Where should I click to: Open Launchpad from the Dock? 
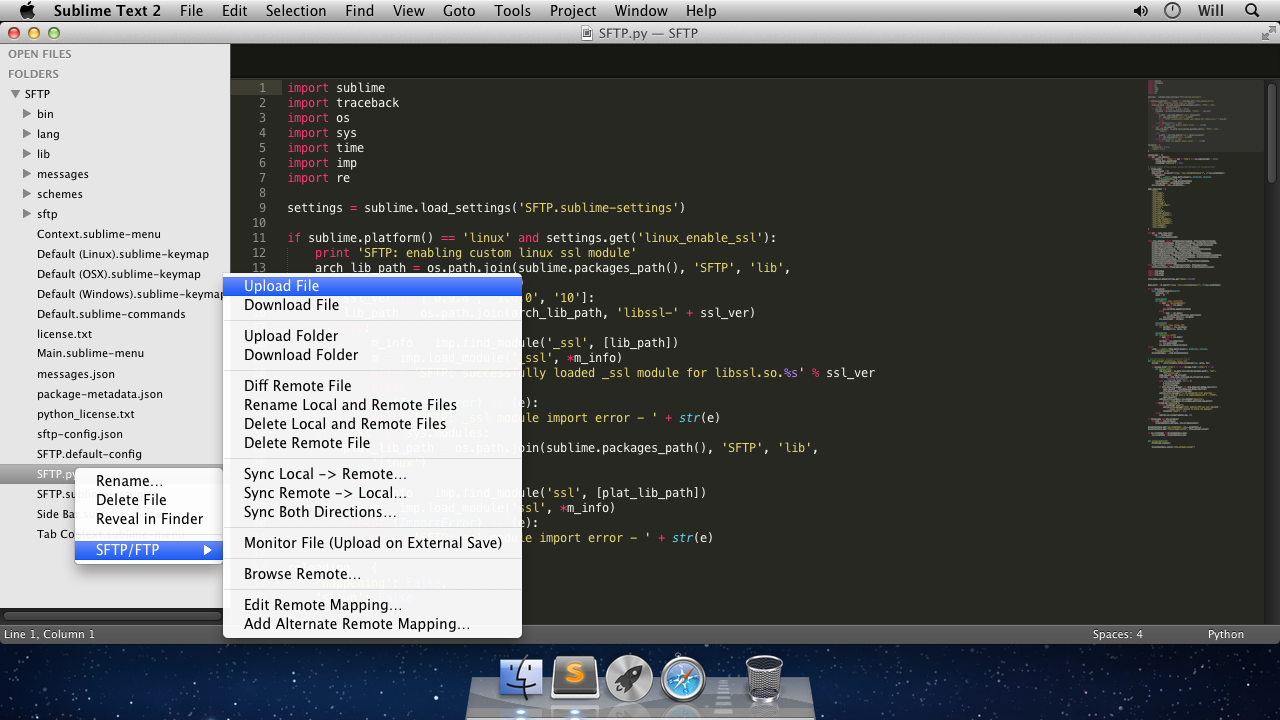click(629, 677)
